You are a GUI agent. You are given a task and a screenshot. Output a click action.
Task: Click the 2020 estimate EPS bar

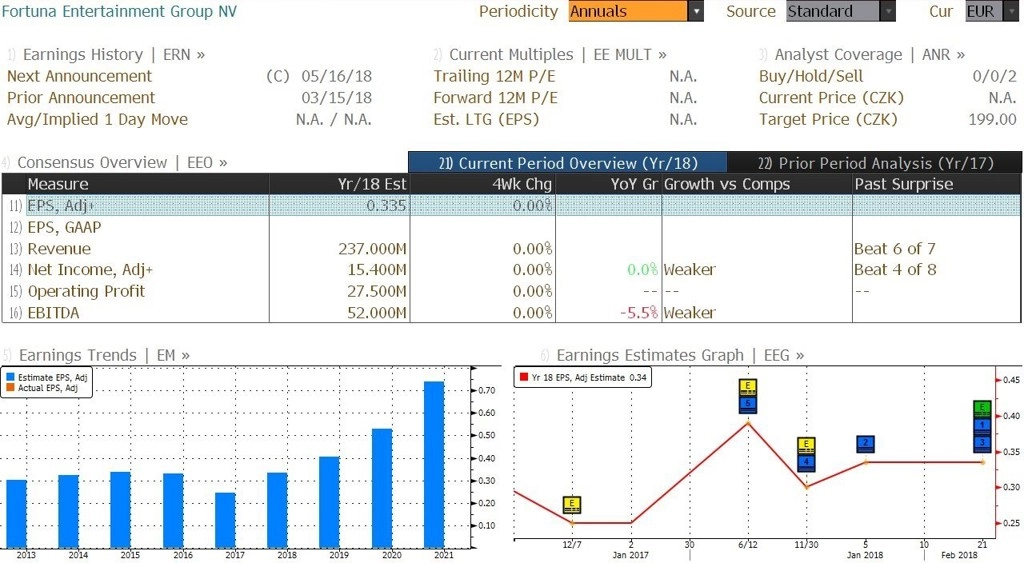pyautogui.click(x=382, y=488)
